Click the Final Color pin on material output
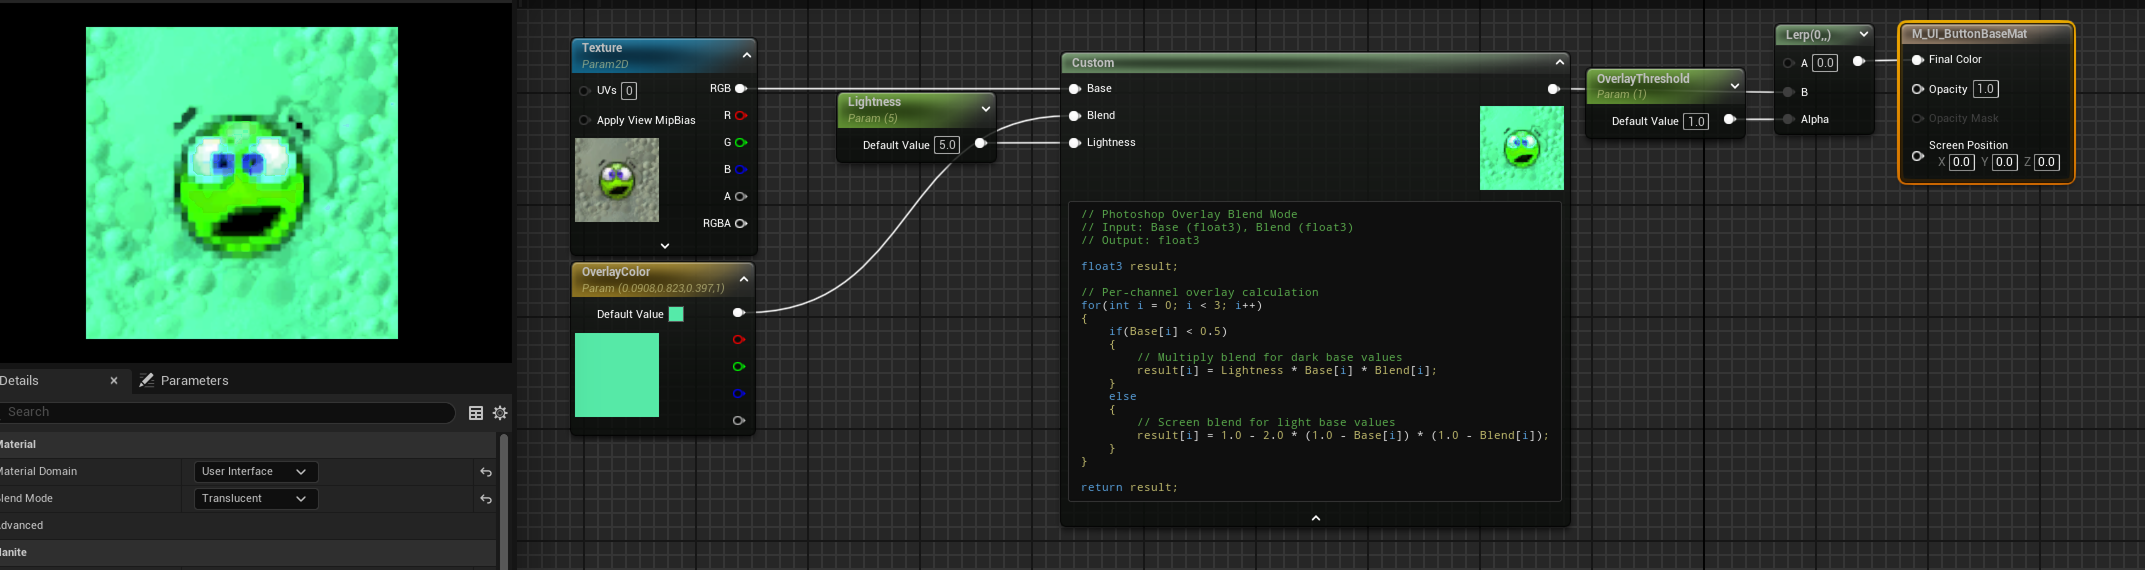Viewport: 2145px width, 570px height. tap(1918, 60)
